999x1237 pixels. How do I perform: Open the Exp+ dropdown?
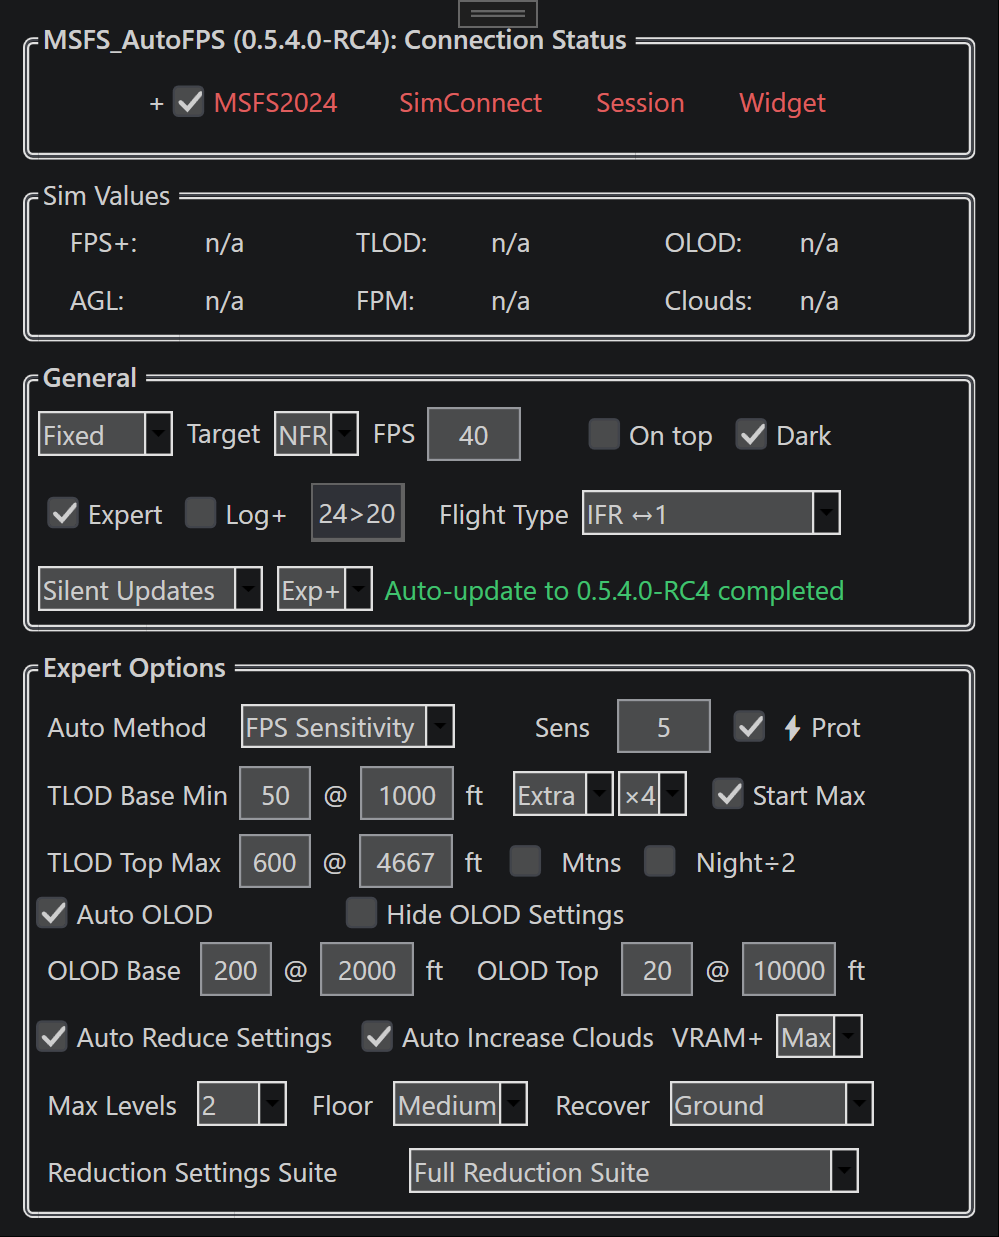click(x=324, y=589)
